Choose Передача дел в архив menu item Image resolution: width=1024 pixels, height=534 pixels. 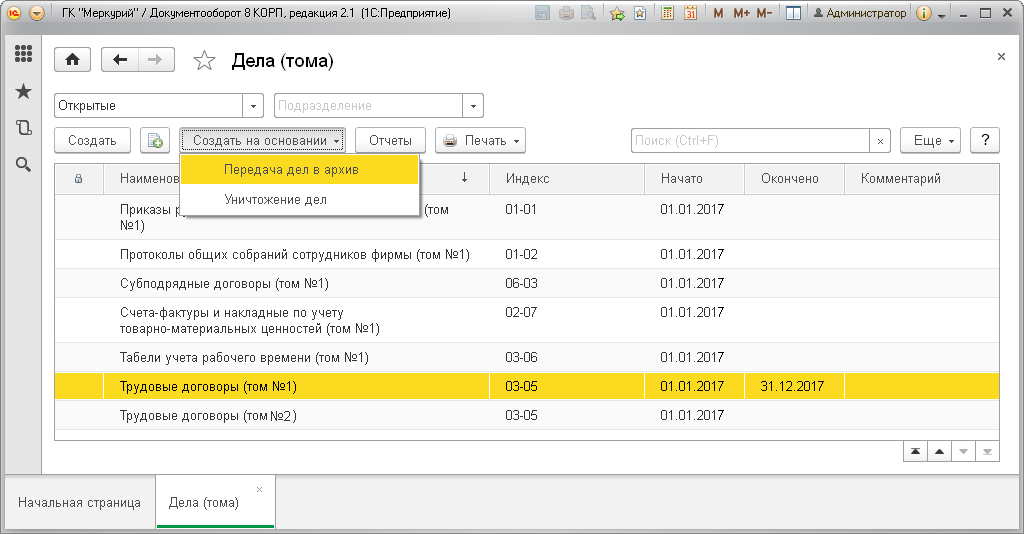300,170
